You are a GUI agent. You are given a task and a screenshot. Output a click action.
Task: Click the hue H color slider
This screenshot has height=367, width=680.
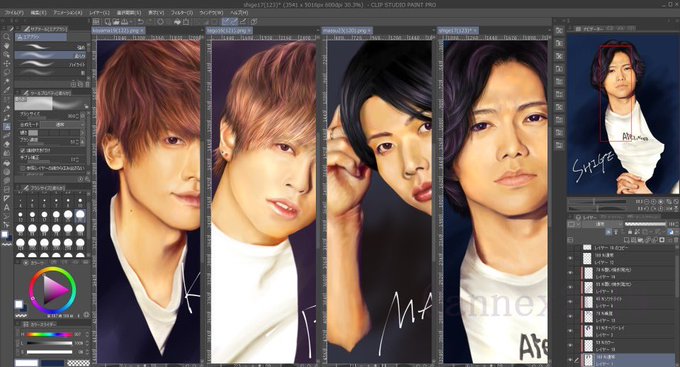[x=49, y=334]
